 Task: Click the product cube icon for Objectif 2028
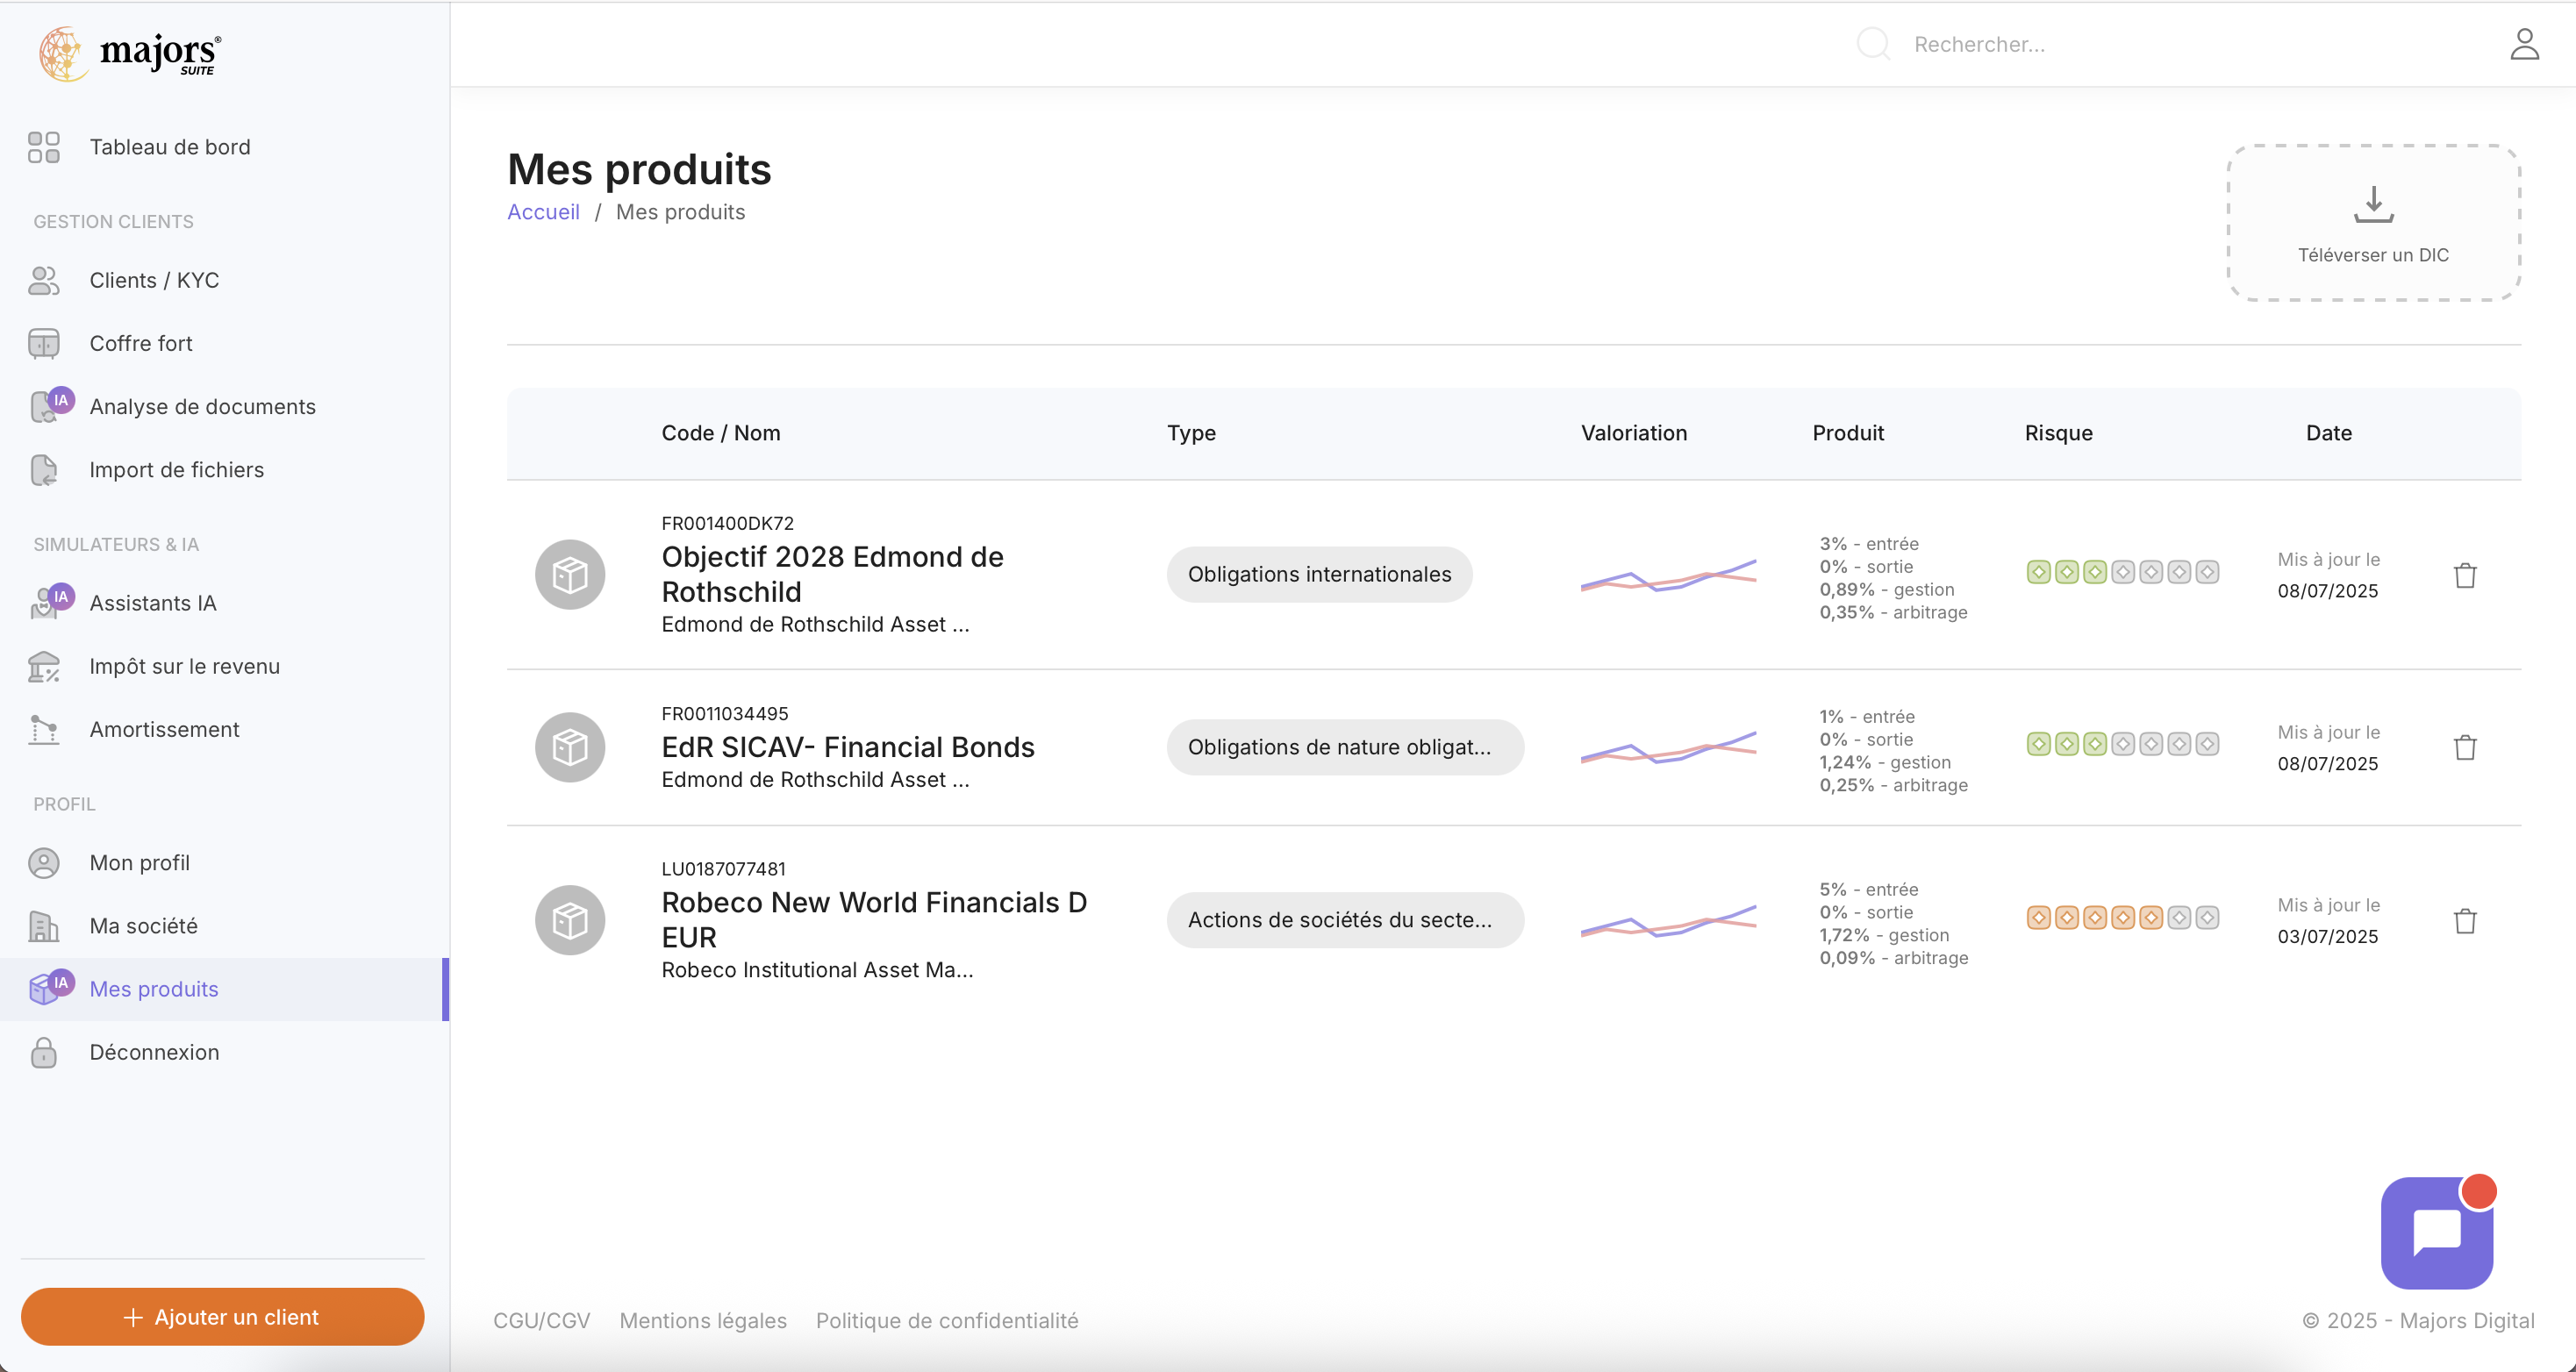(x=570, y=575)
